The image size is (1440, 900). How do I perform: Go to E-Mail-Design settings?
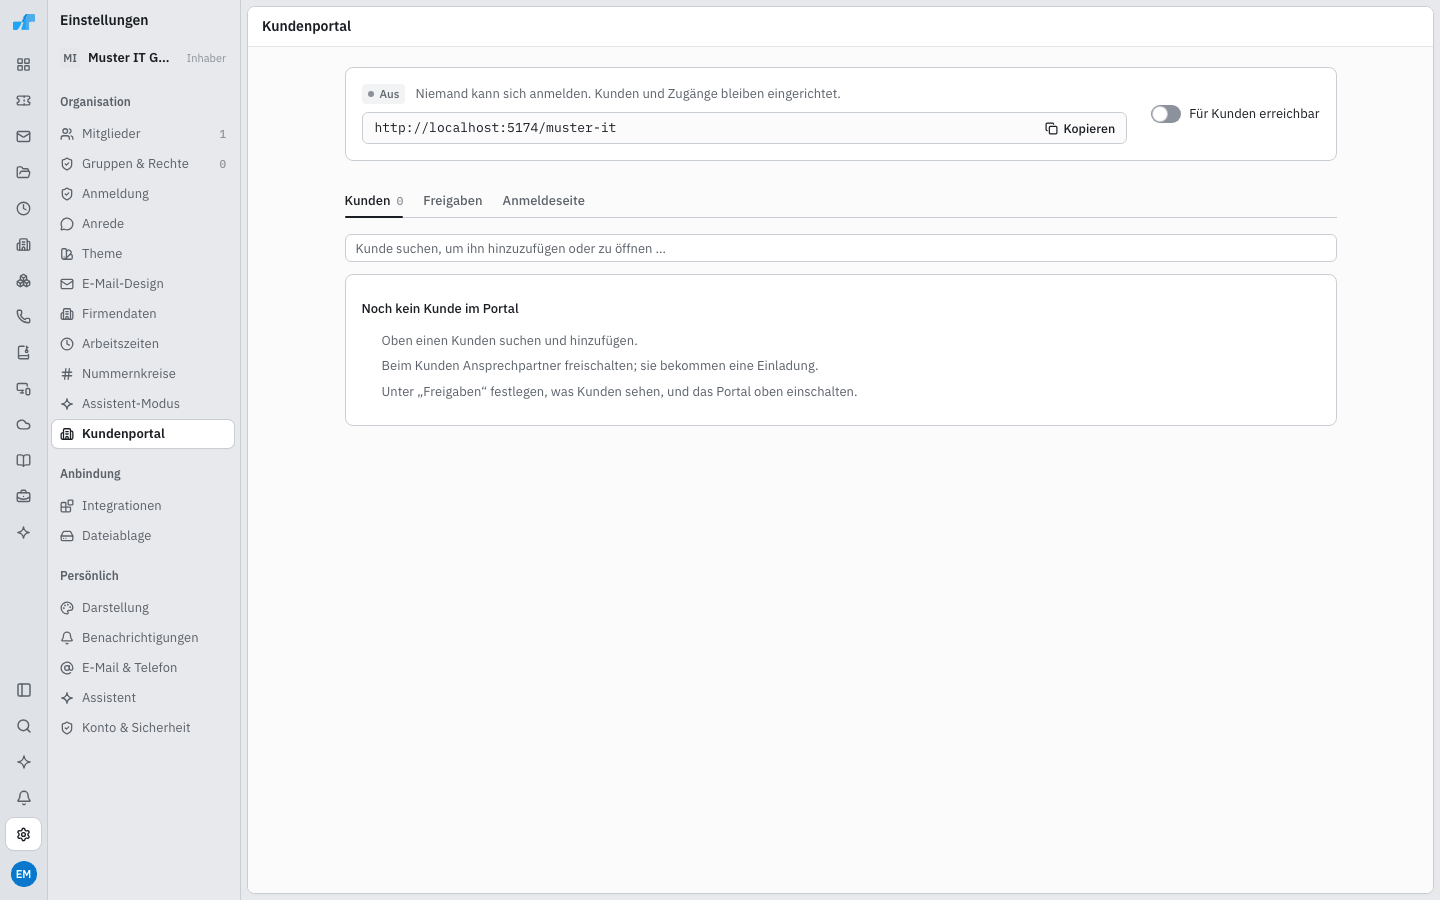tap(143, 284)
